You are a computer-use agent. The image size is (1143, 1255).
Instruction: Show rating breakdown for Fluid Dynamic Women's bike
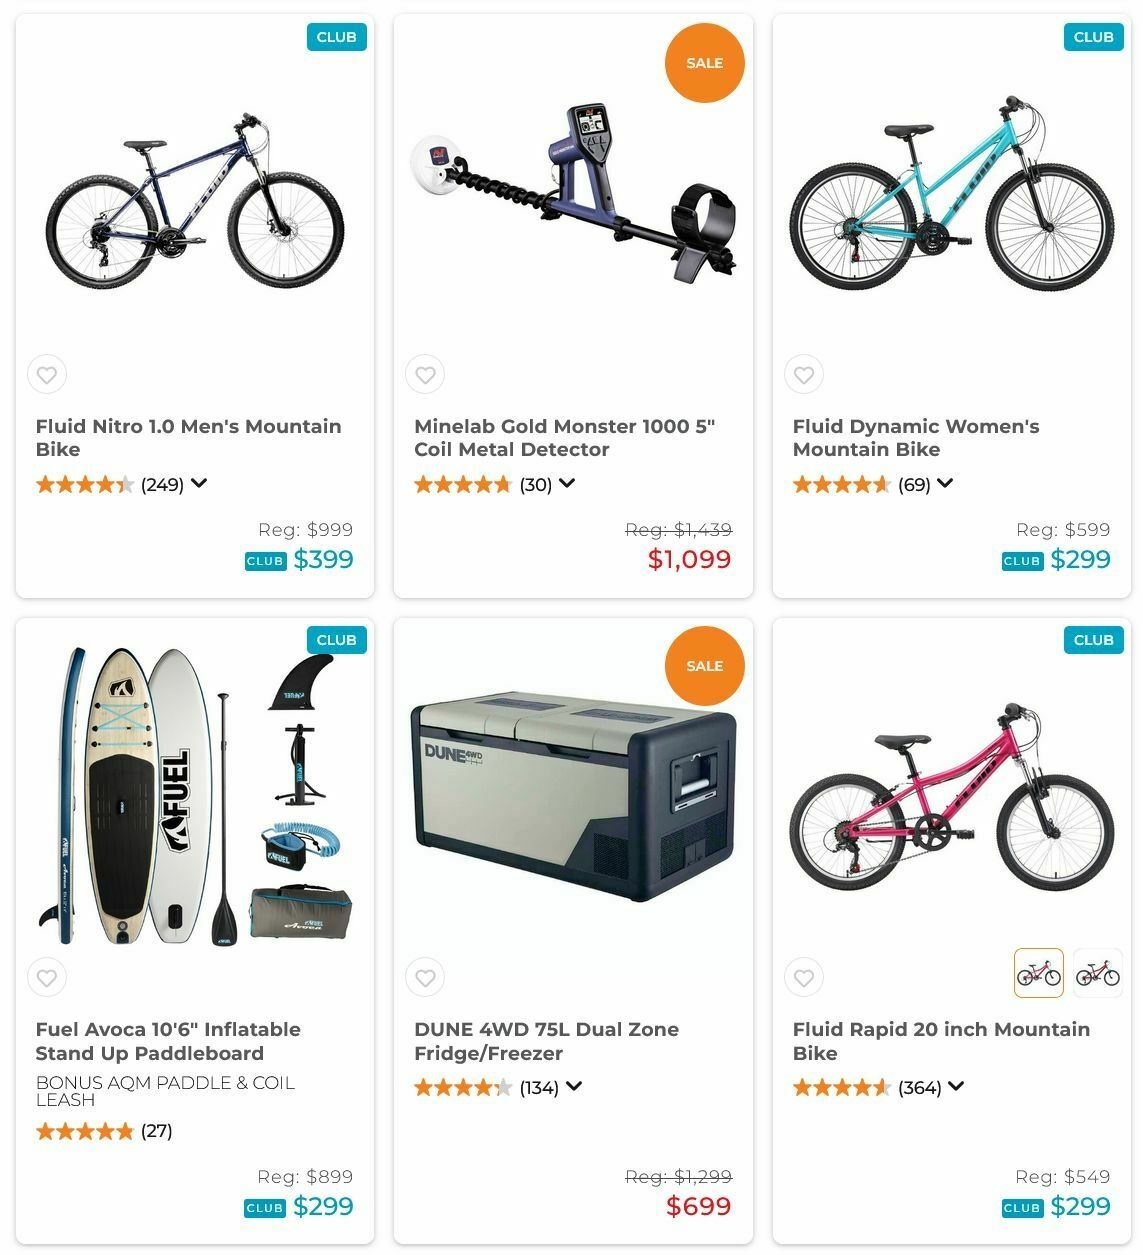point(945,484)
